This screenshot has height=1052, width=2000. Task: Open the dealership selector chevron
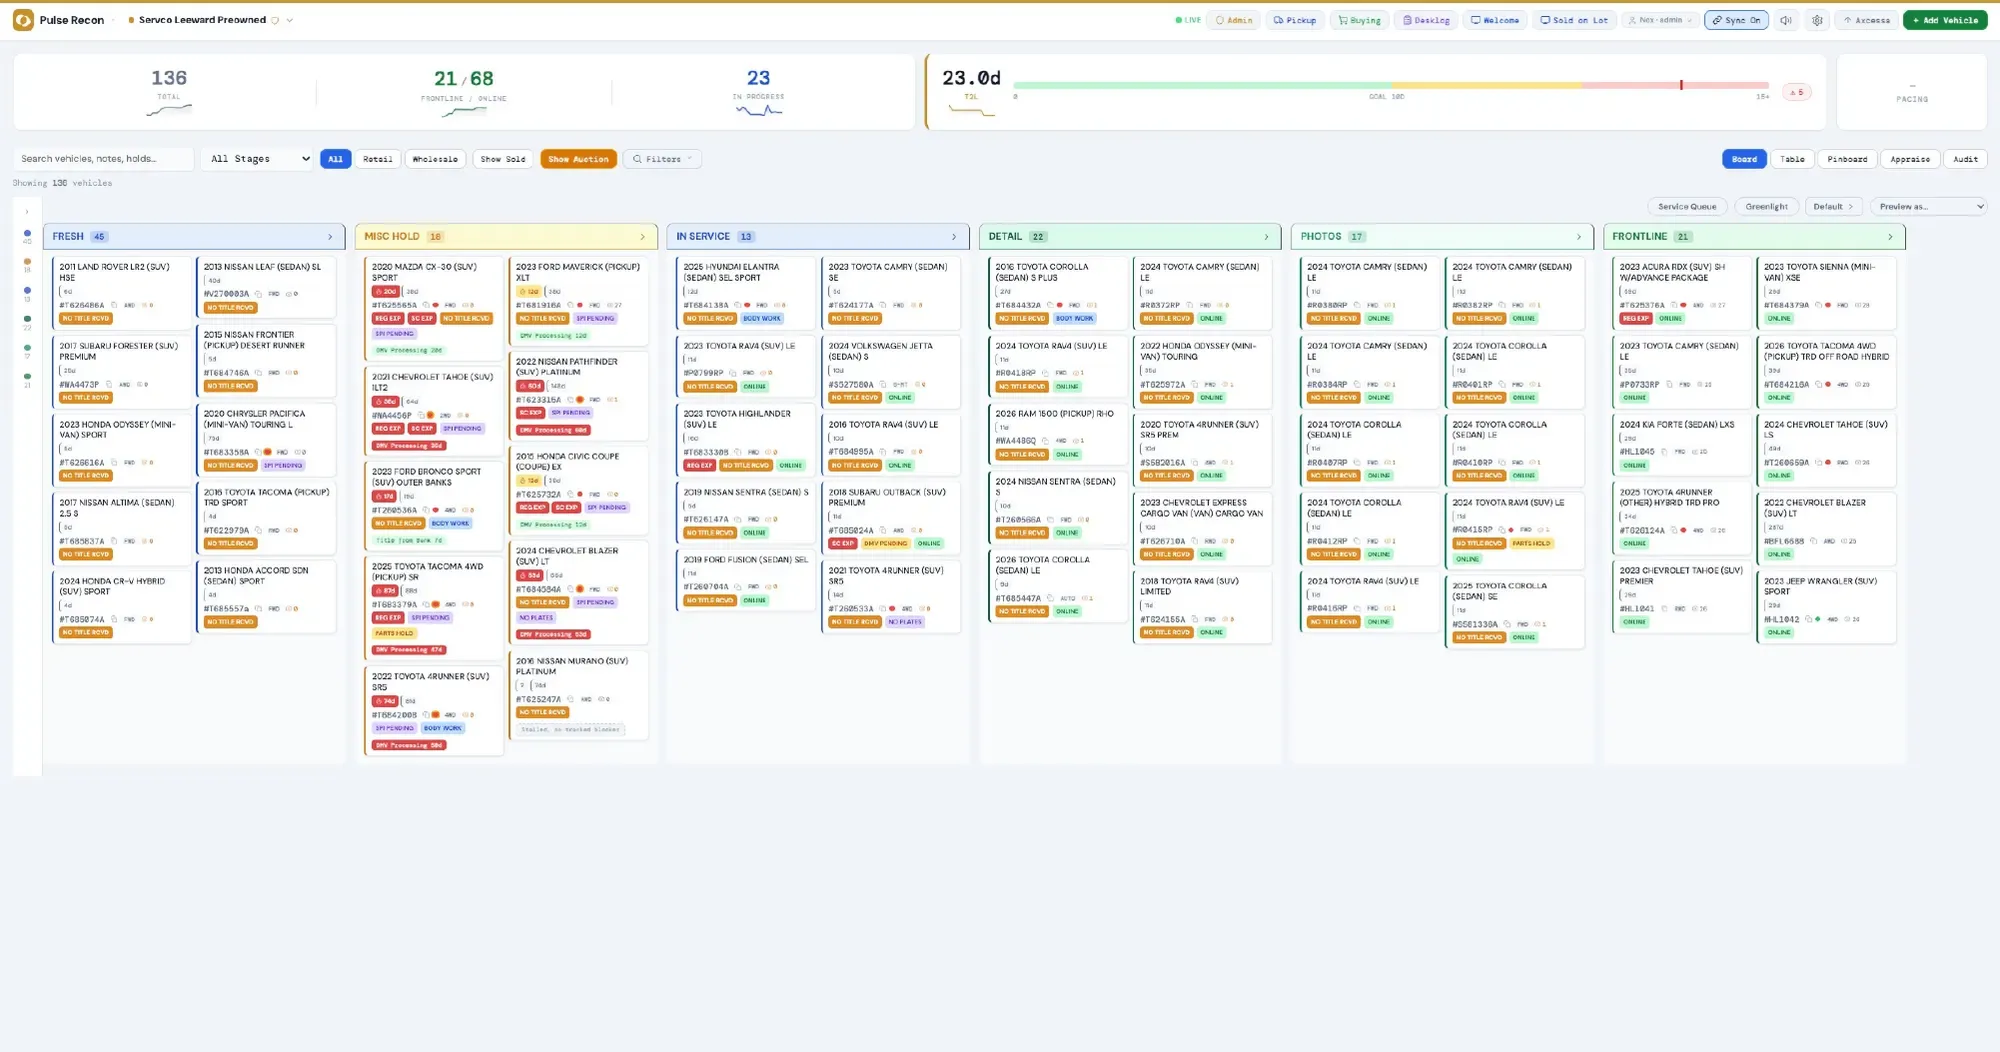290,20
